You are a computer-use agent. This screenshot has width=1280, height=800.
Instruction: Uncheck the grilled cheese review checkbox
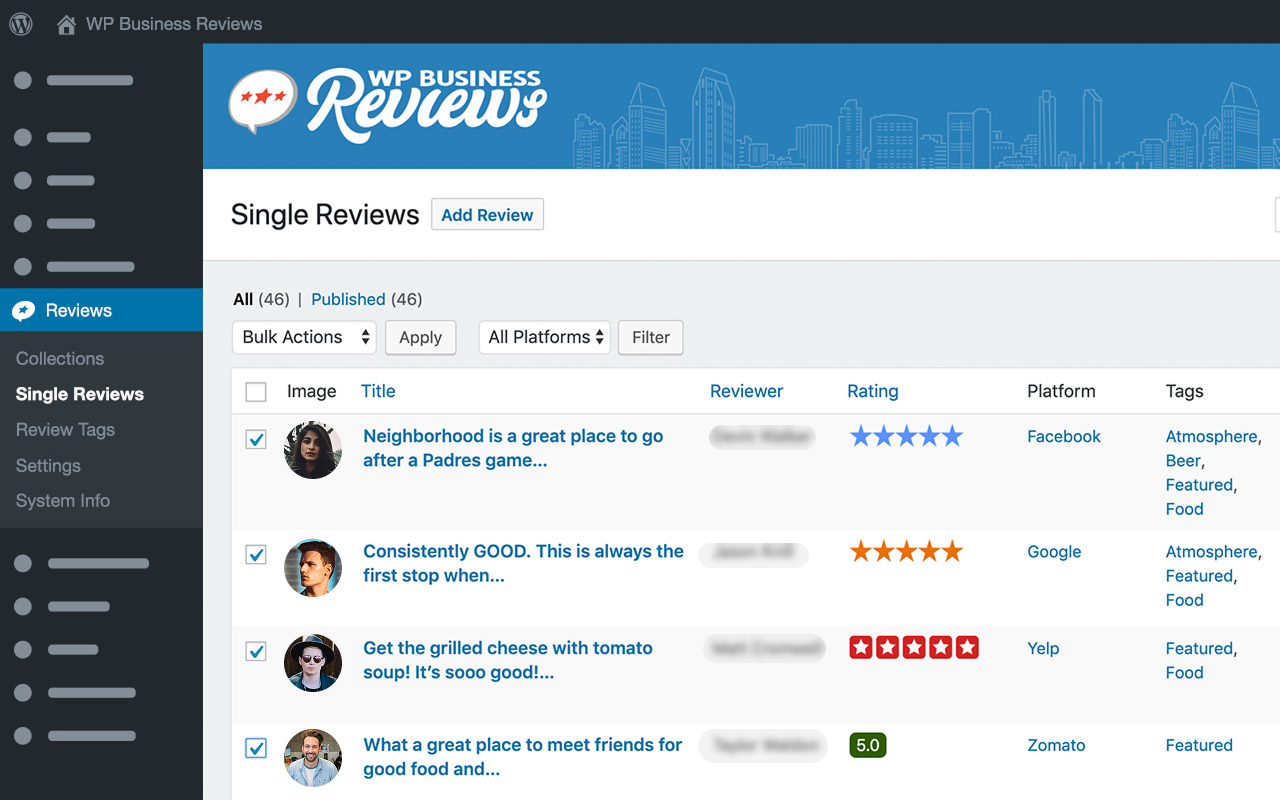[x=256, y=651]
